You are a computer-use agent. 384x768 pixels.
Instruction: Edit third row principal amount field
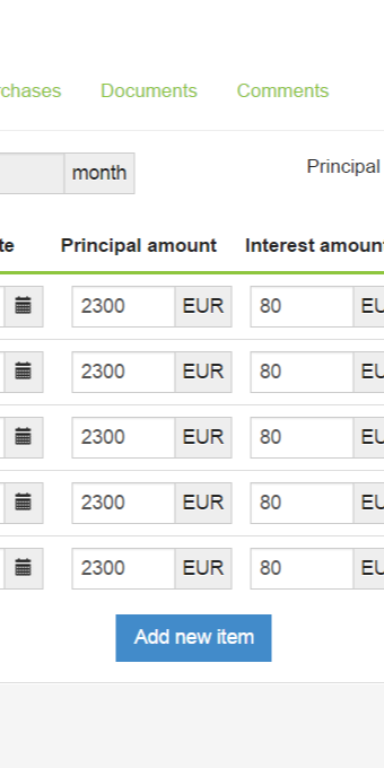[123, 437]
